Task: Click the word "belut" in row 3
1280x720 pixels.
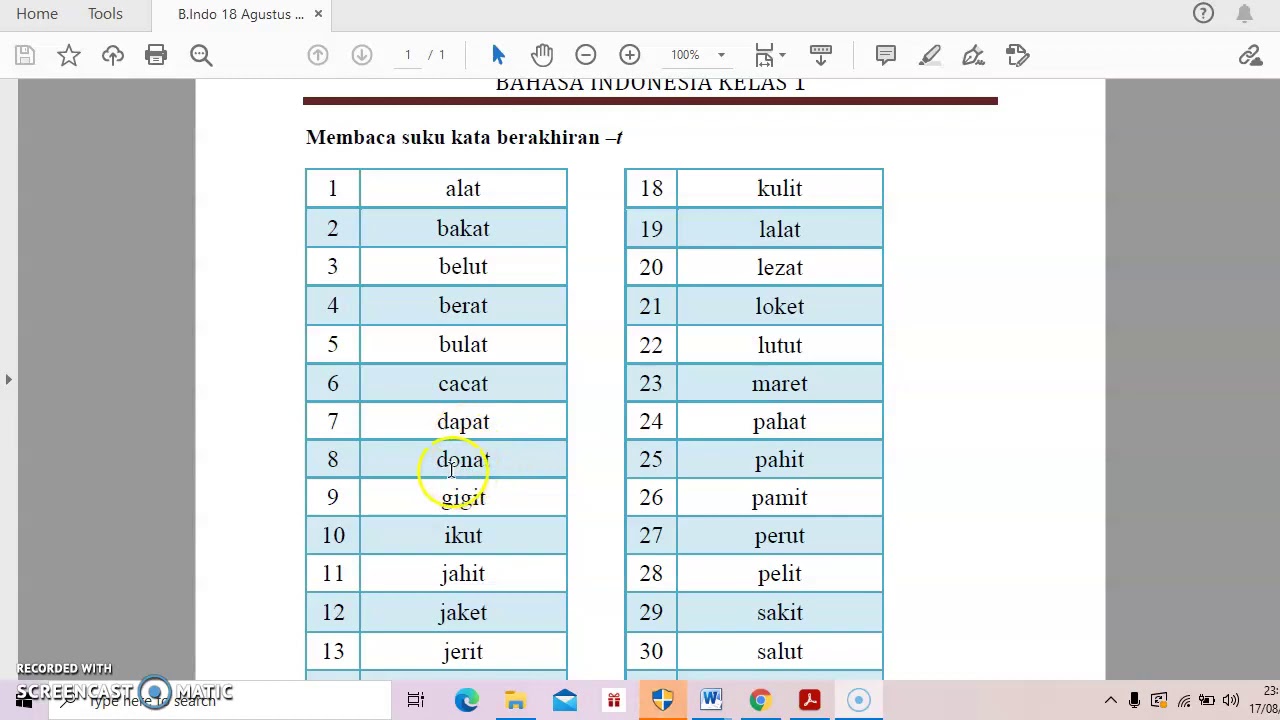Action: pyautogui.click(x=463, y=267)
